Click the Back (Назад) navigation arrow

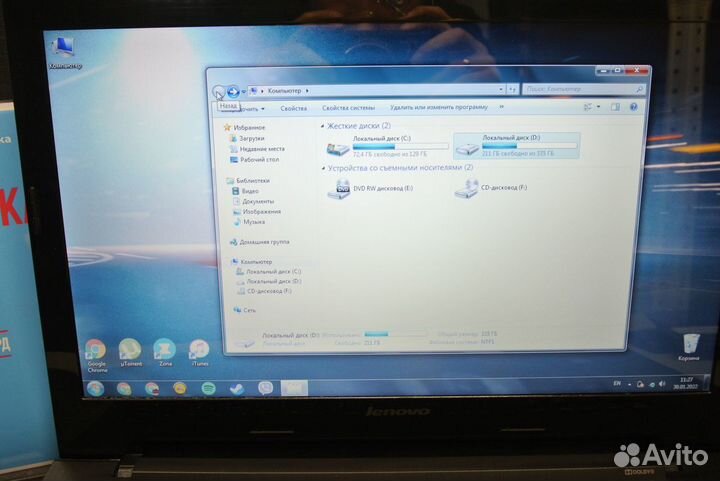(x=219, y=92)
